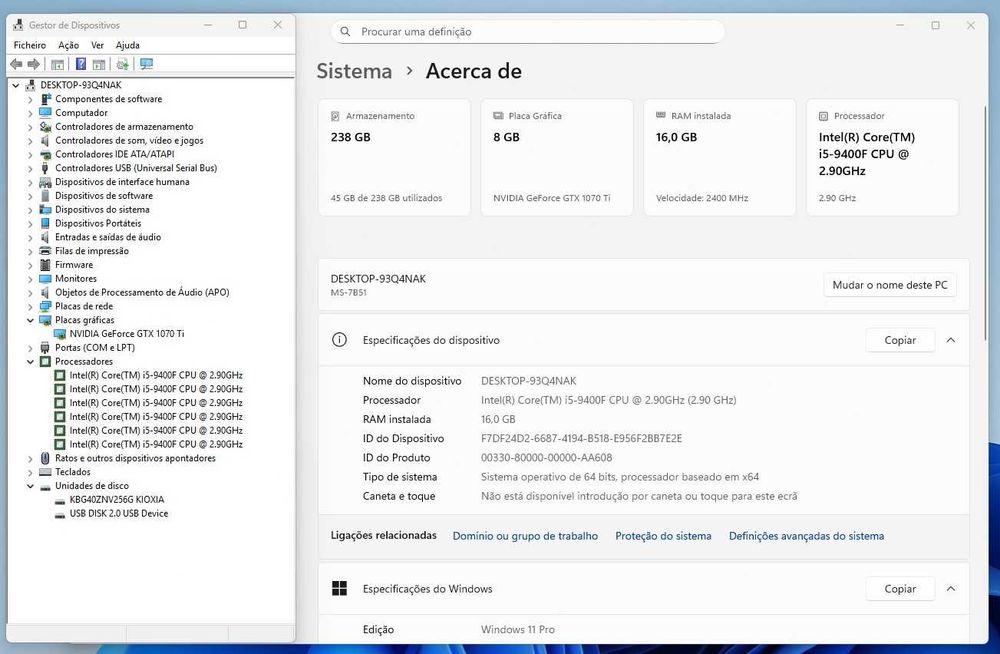
Task: Click the Teclados keyboard icon
Action: tap(45, 472)
